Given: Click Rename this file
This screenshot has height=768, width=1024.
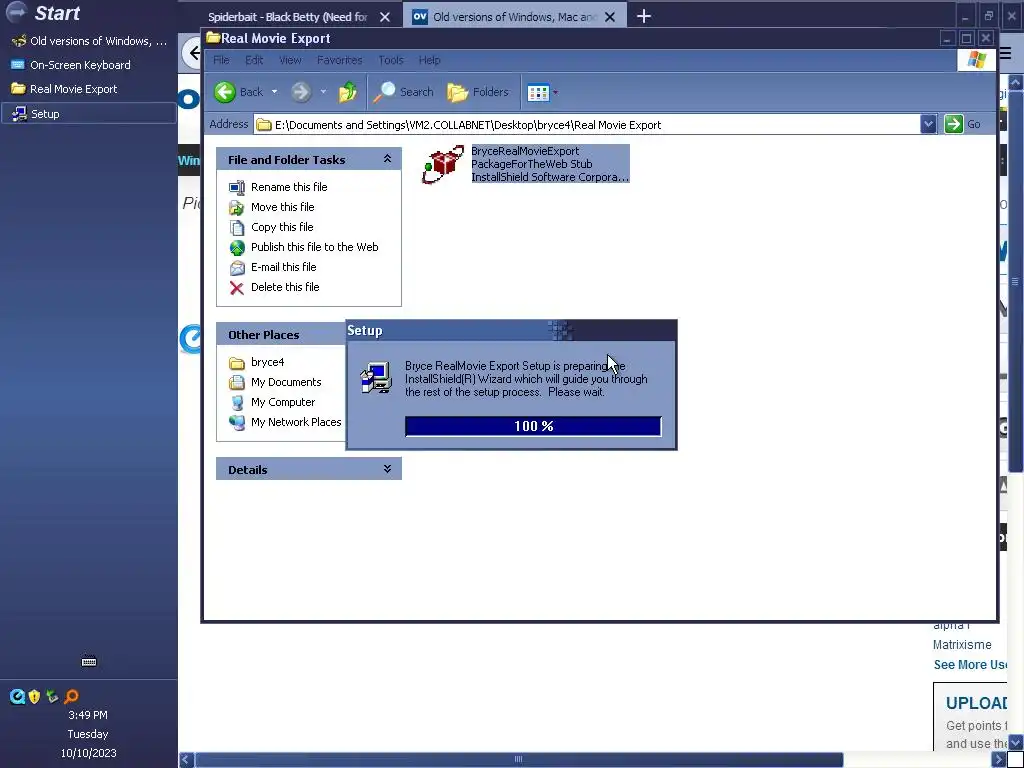Looking at the screenshot, I should pos(289,187).
